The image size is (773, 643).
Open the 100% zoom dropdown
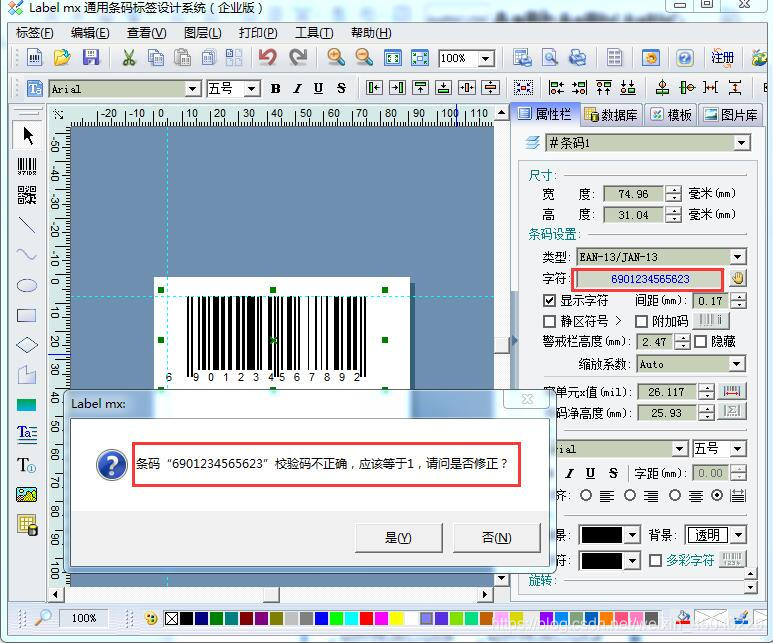486,59
